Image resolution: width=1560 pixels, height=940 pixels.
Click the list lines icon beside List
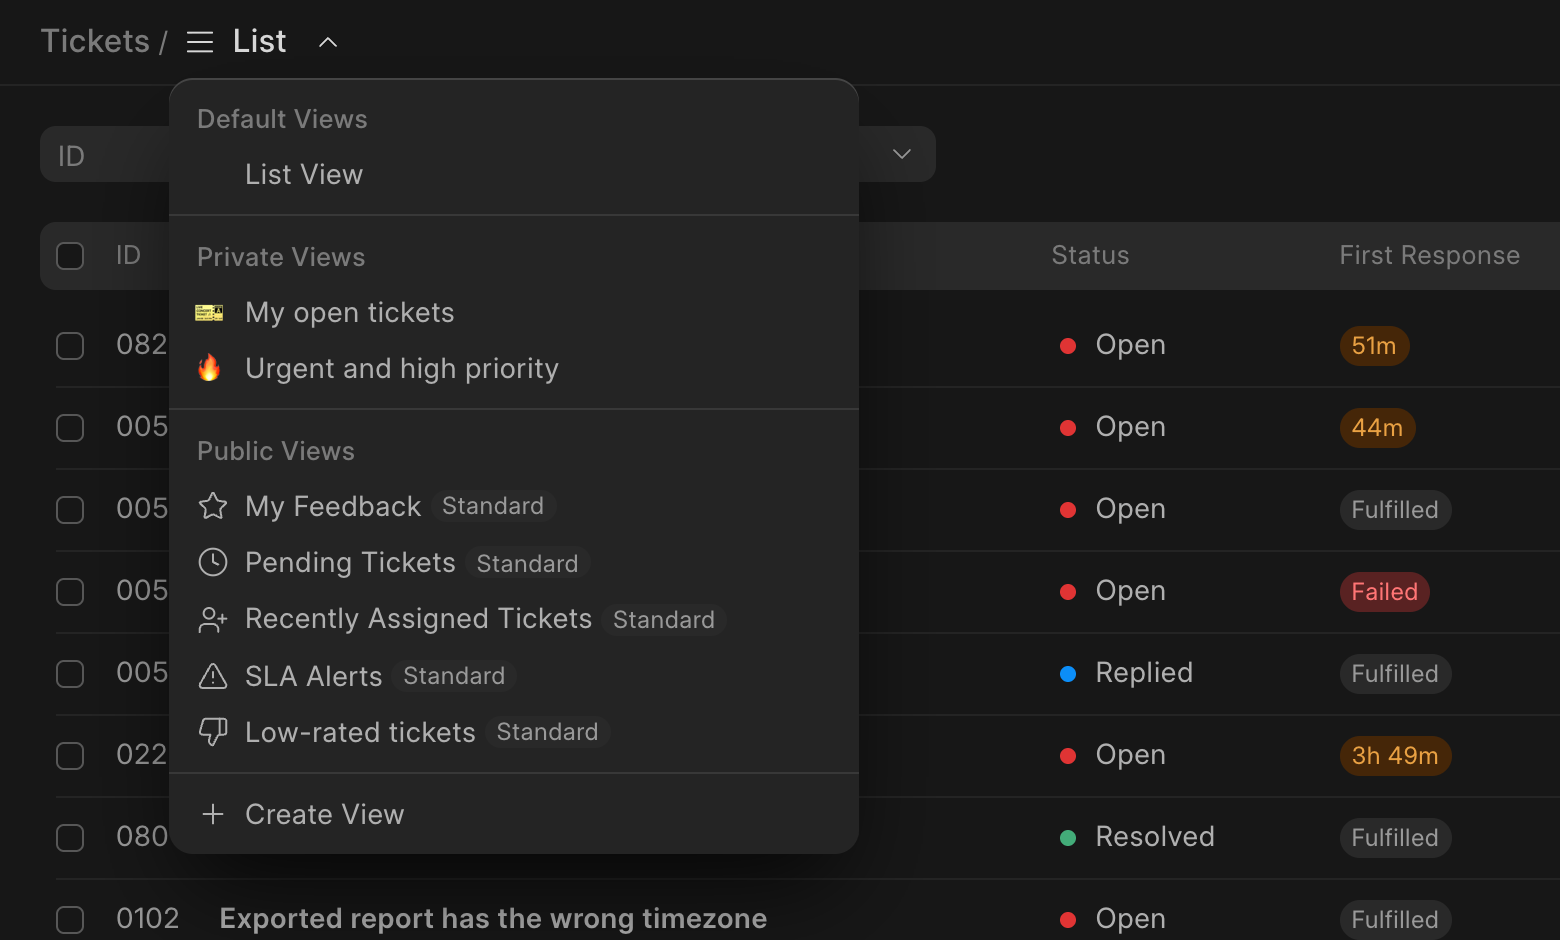200,42
